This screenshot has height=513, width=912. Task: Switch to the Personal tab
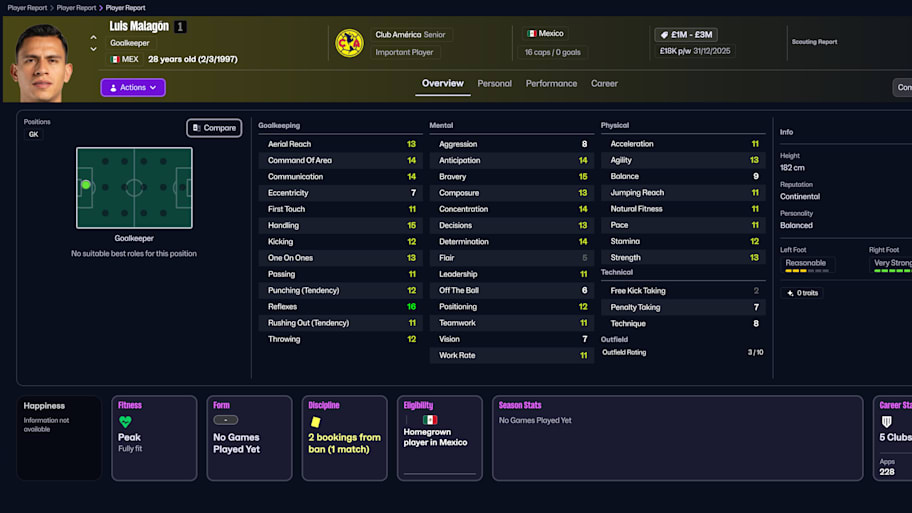(x=494, y=84)
